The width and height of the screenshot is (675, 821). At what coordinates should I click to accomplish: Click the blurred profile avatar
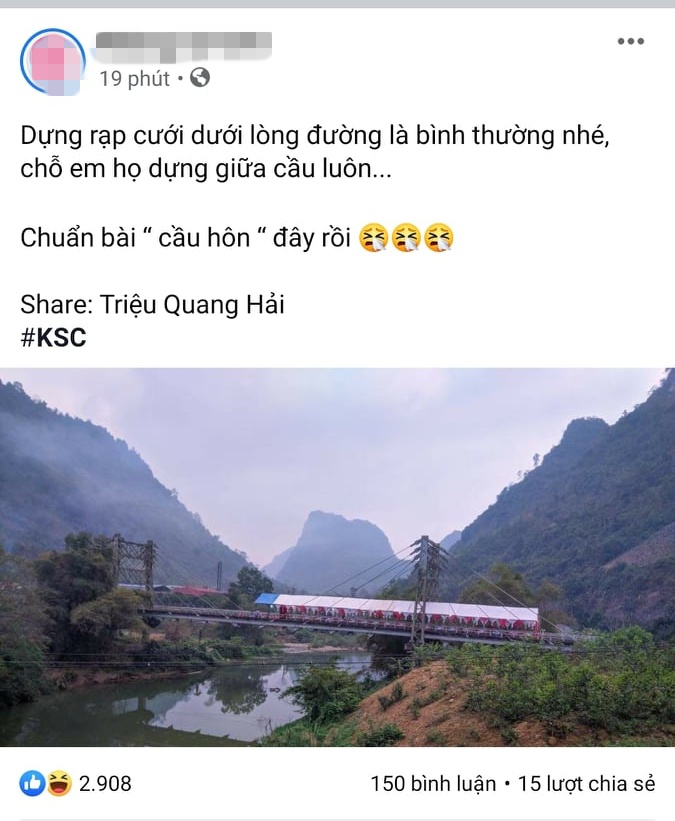(x=53, y=62)
